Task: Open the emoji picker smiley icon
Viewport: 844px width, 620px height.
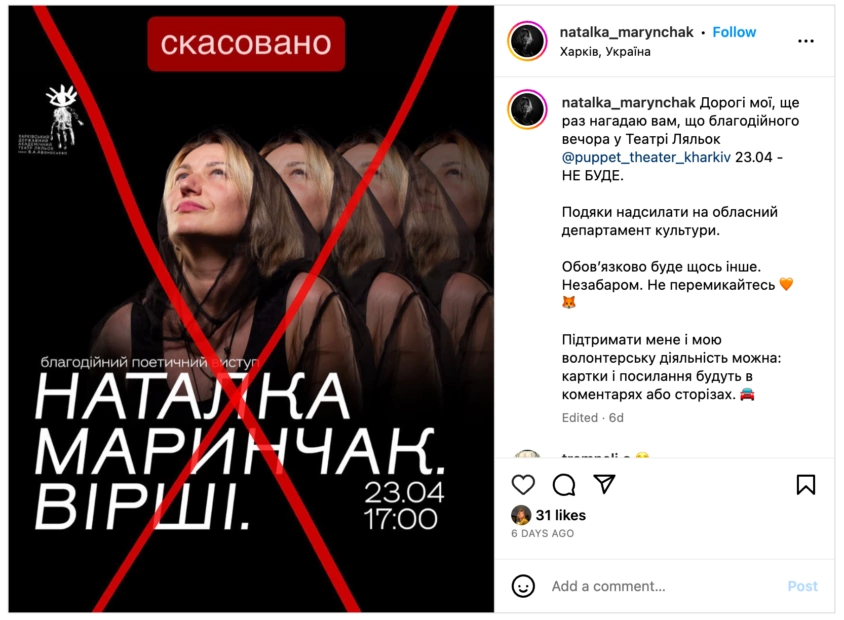Action: (523, 586)
